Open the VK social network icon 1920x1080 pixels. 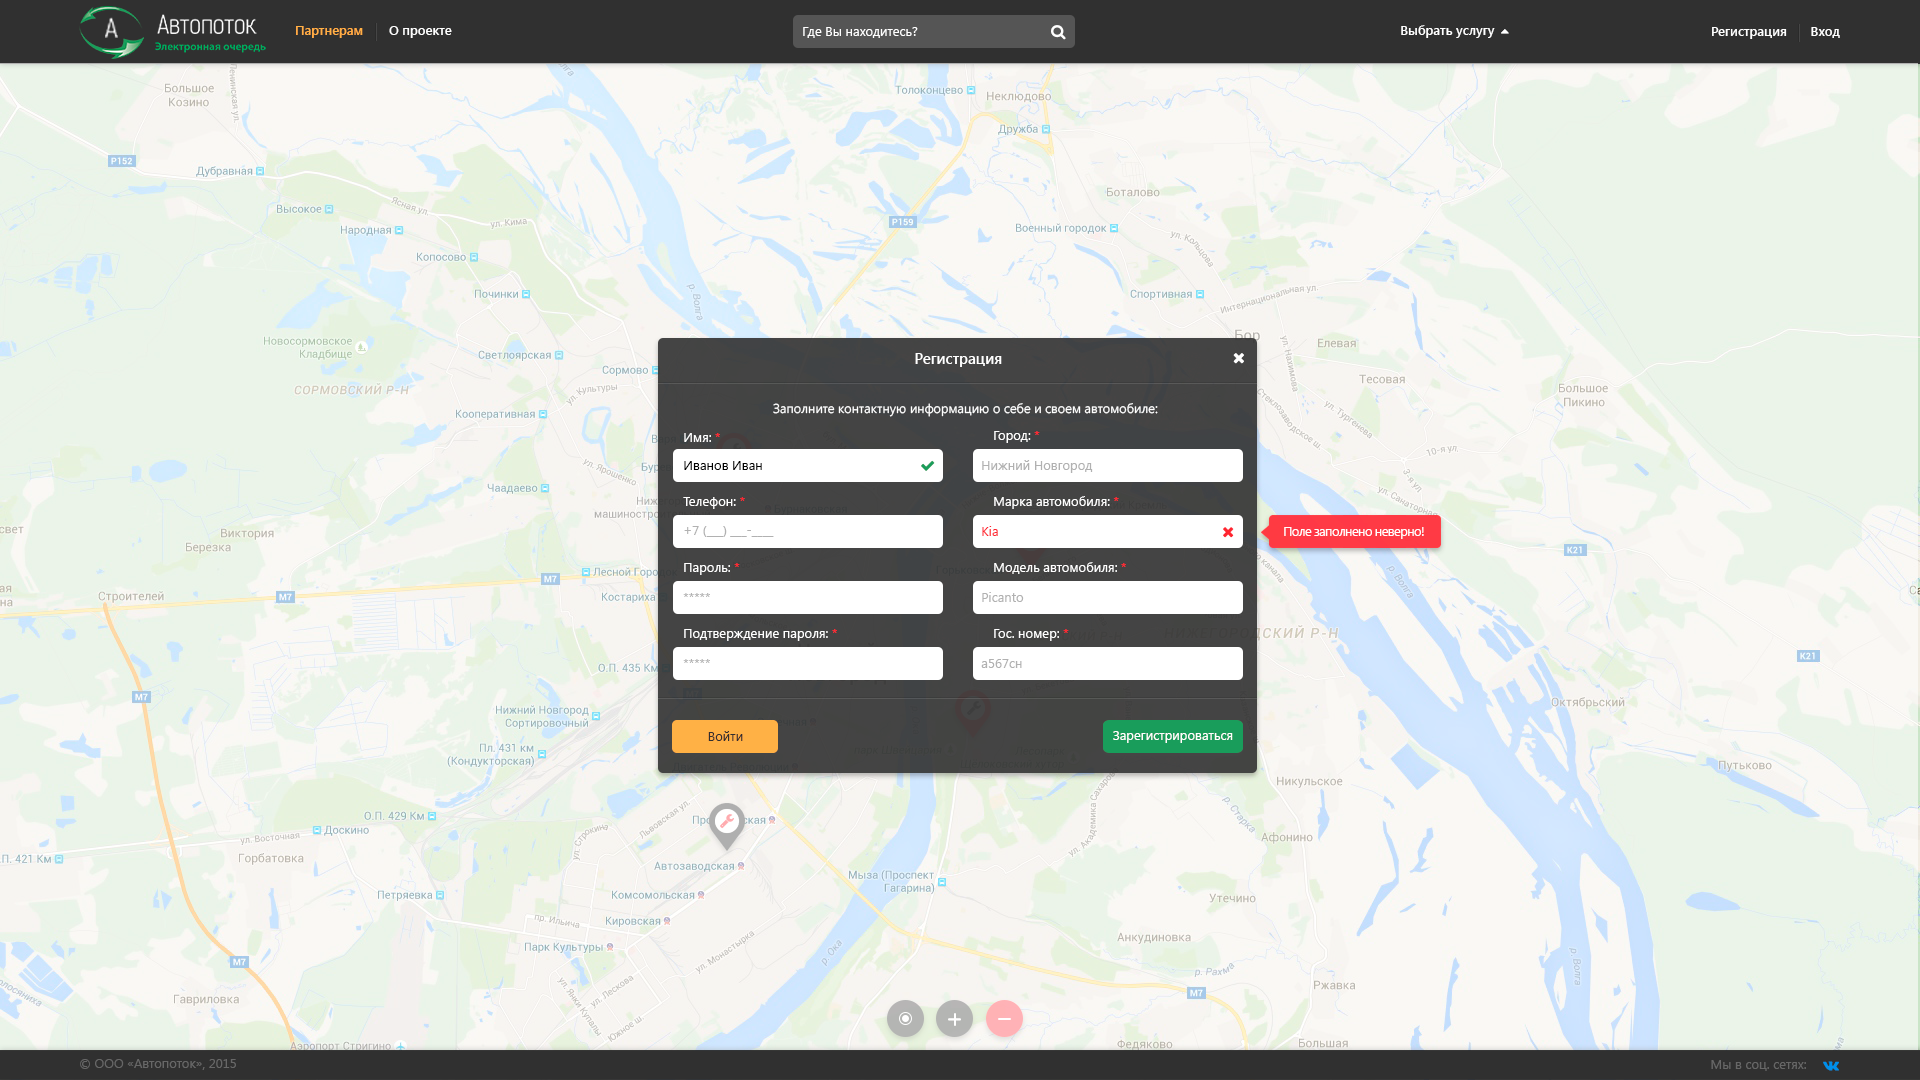pos(1830,1065)
